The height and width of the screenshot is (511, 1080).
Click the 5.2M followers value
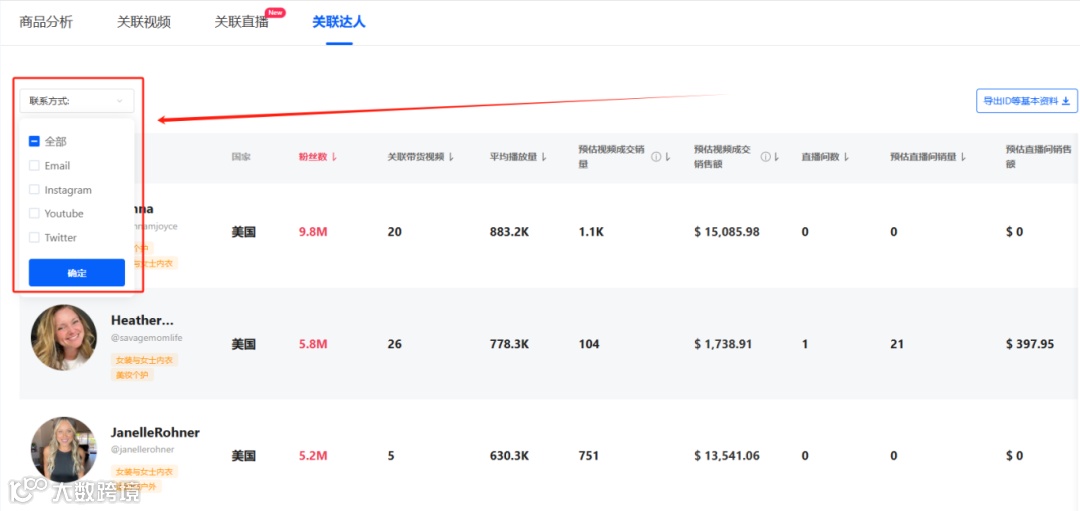[313, 456]
